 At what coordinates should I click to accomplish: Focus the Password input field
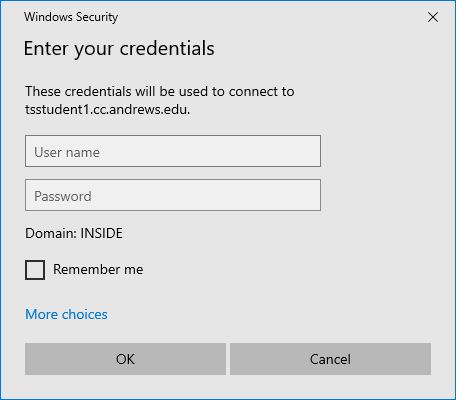coord(173,195)
